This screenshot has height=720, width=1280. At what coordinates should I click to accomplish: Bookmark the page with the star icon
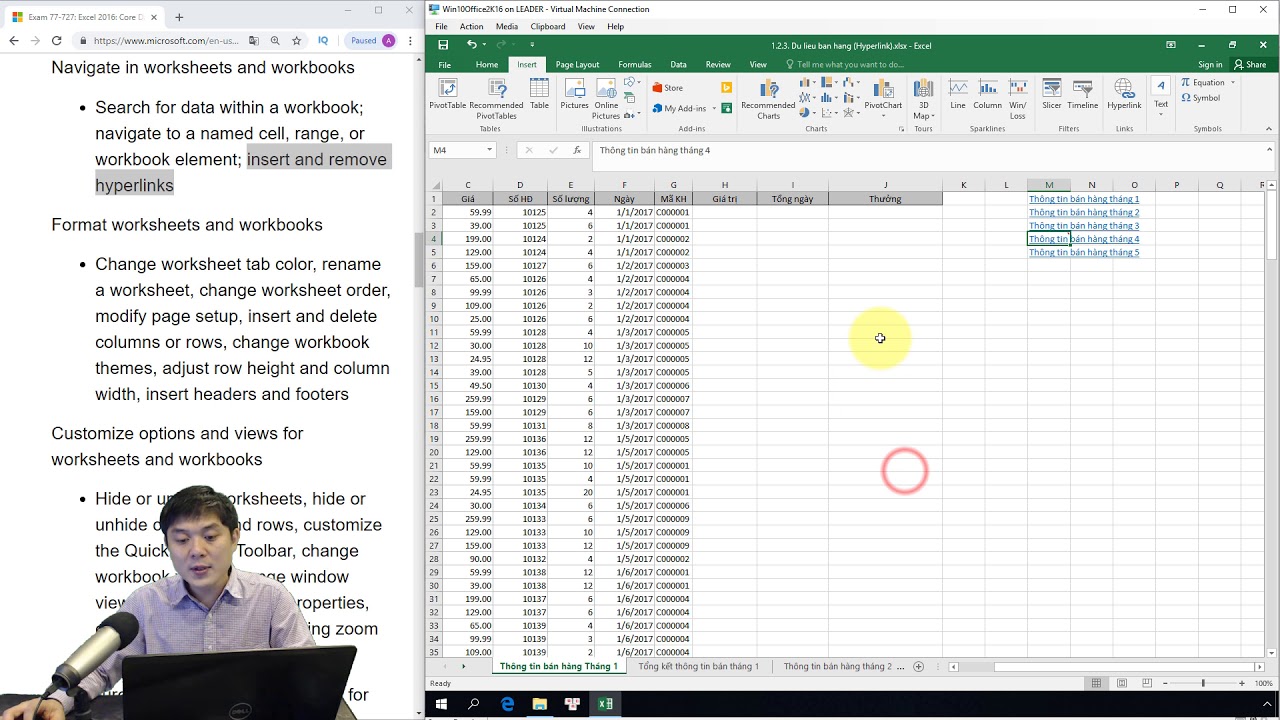297,41
